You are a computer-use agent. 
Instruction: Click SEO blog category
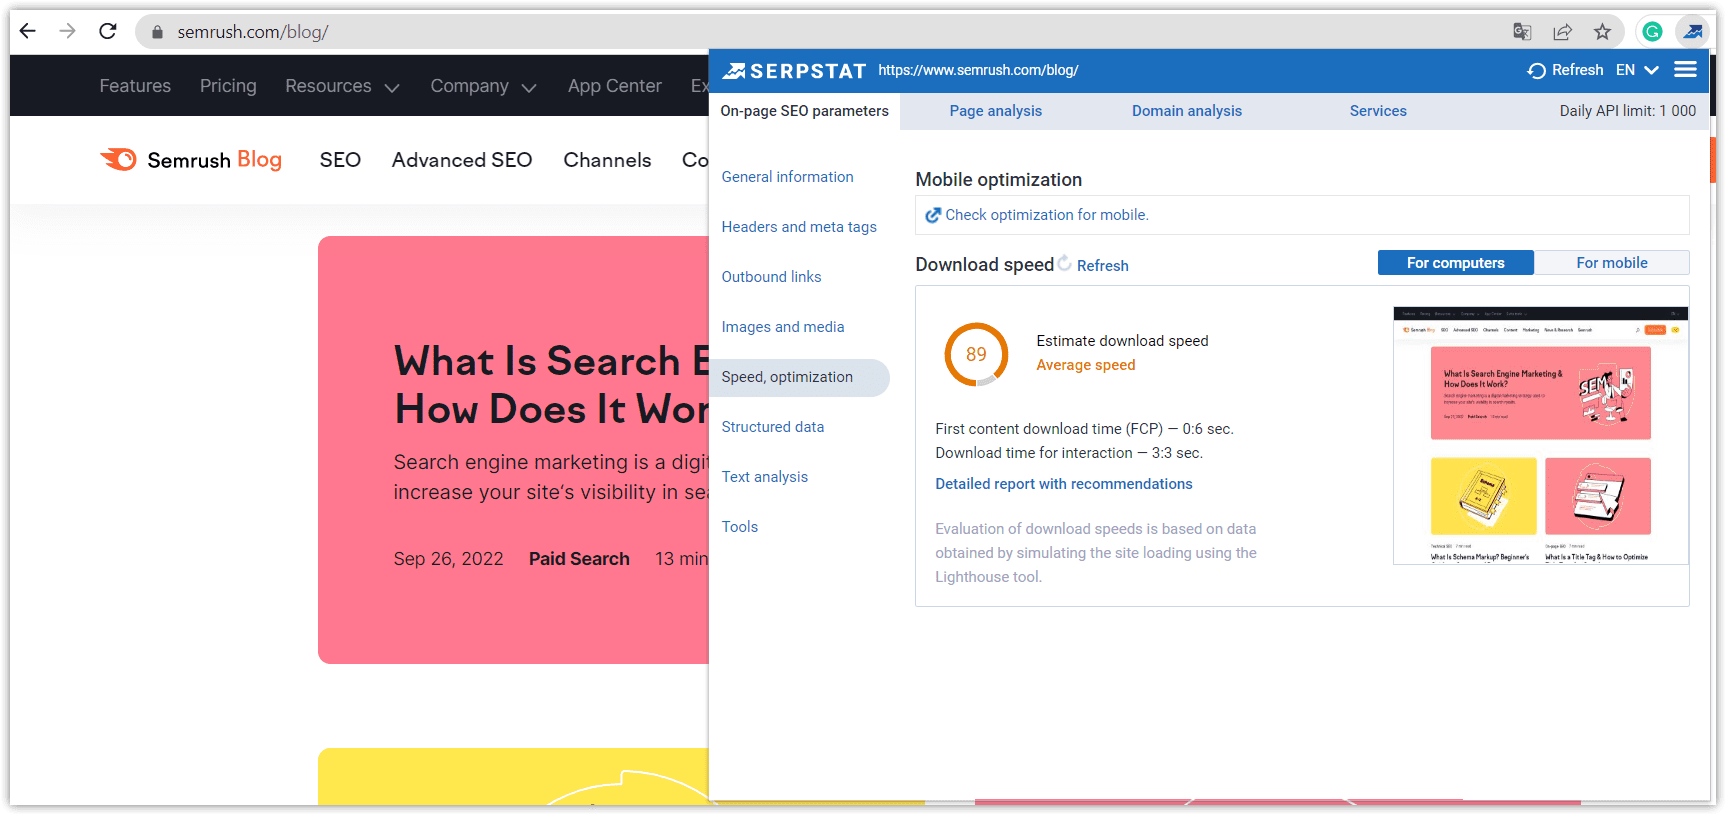[x=340, y=160]
